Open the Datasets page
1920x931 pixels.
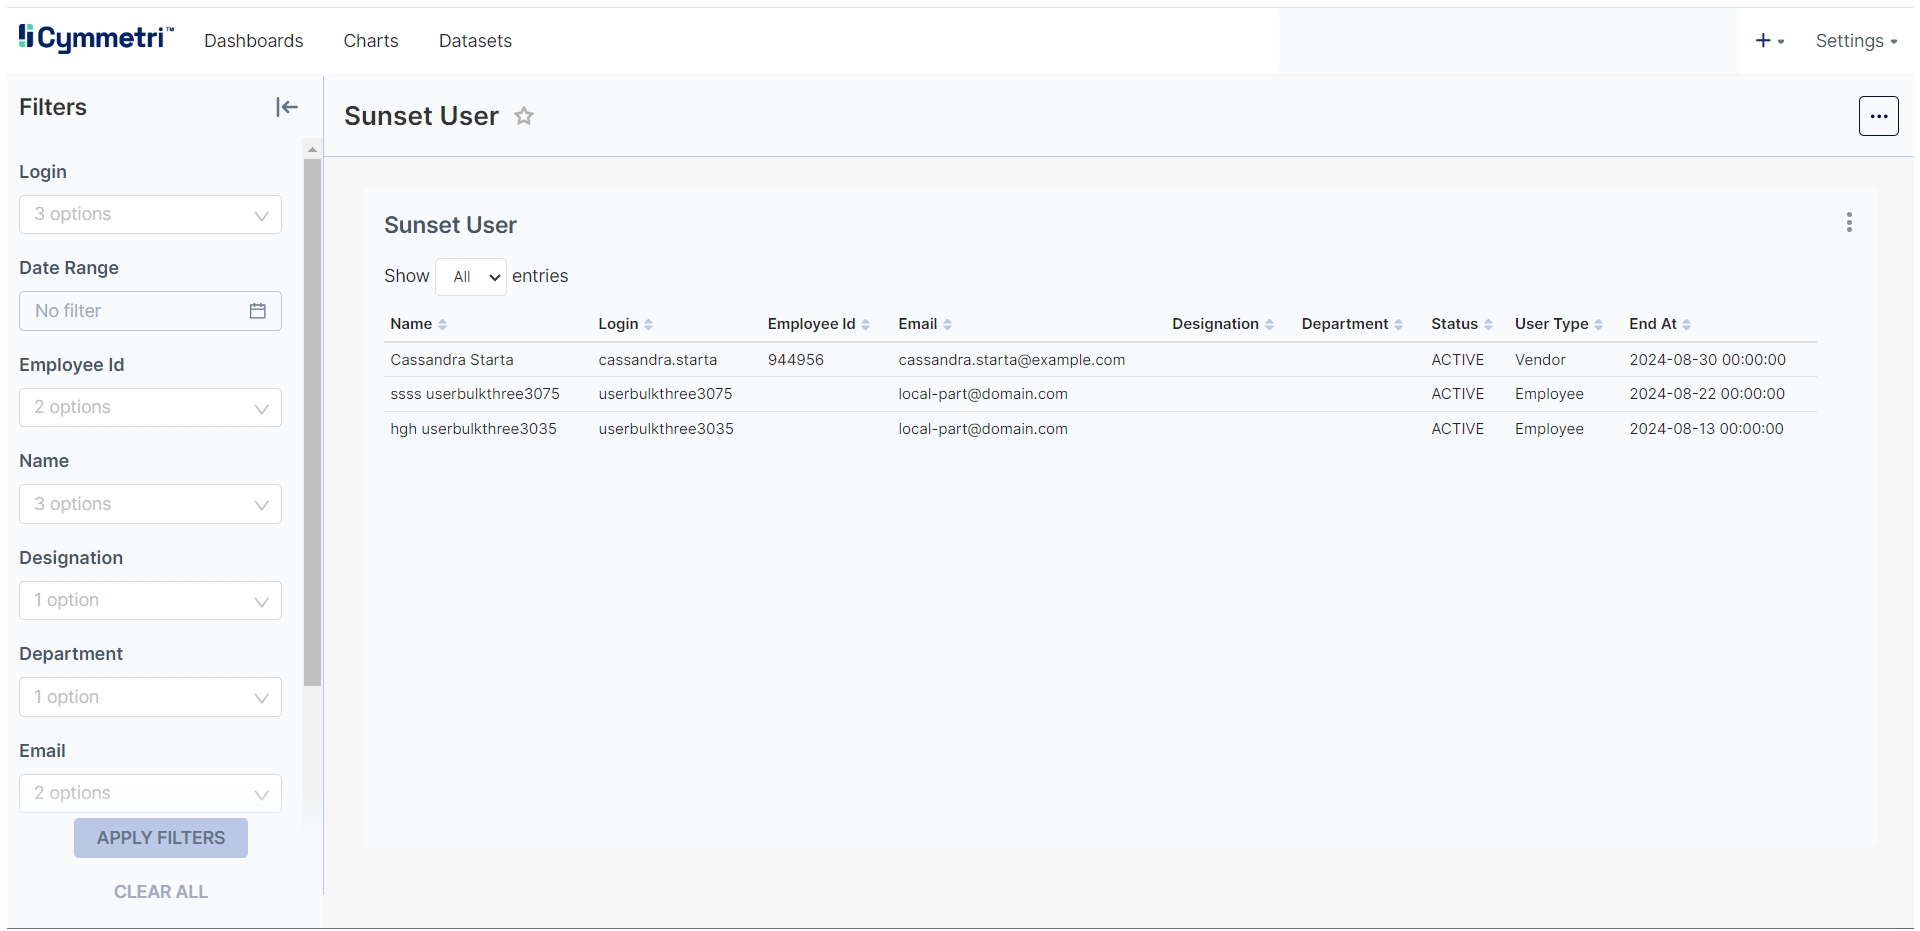[475, 41]
